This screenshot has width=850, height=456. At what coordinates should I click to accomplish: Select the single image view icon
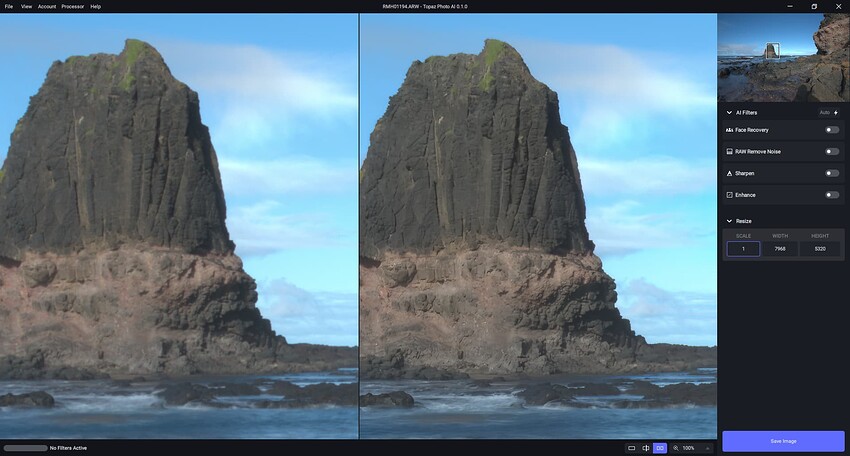[x=631, y=448]
